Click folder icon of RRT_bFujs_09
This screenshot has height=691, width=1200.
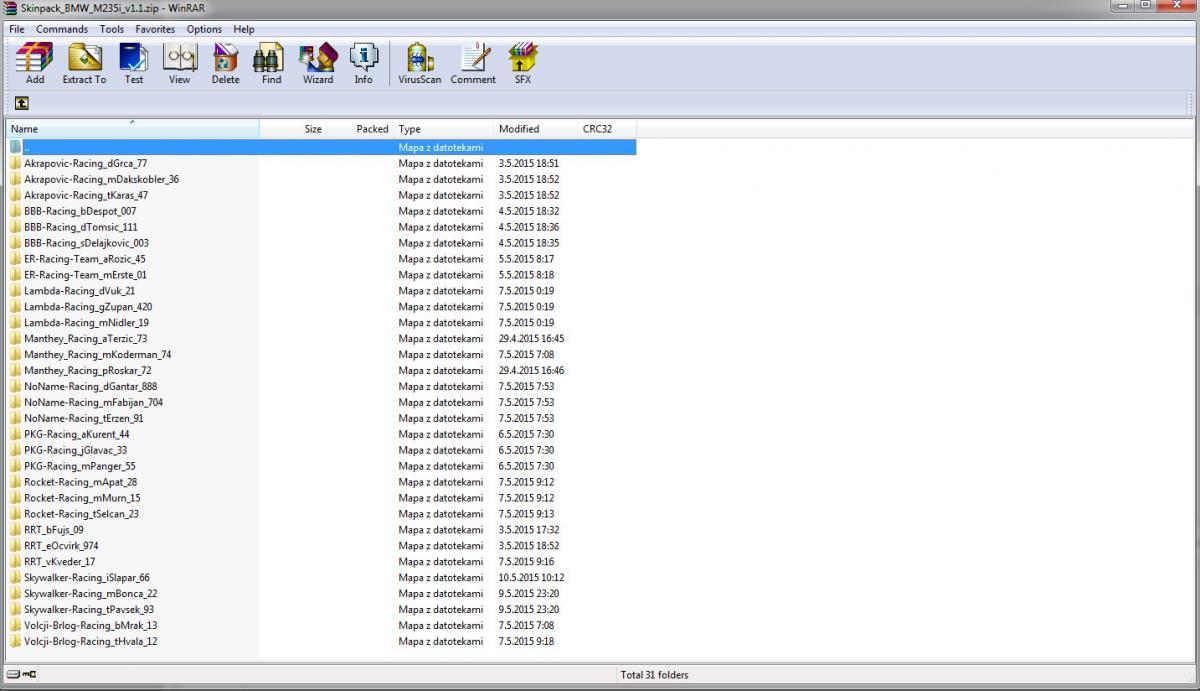[15, 530]
